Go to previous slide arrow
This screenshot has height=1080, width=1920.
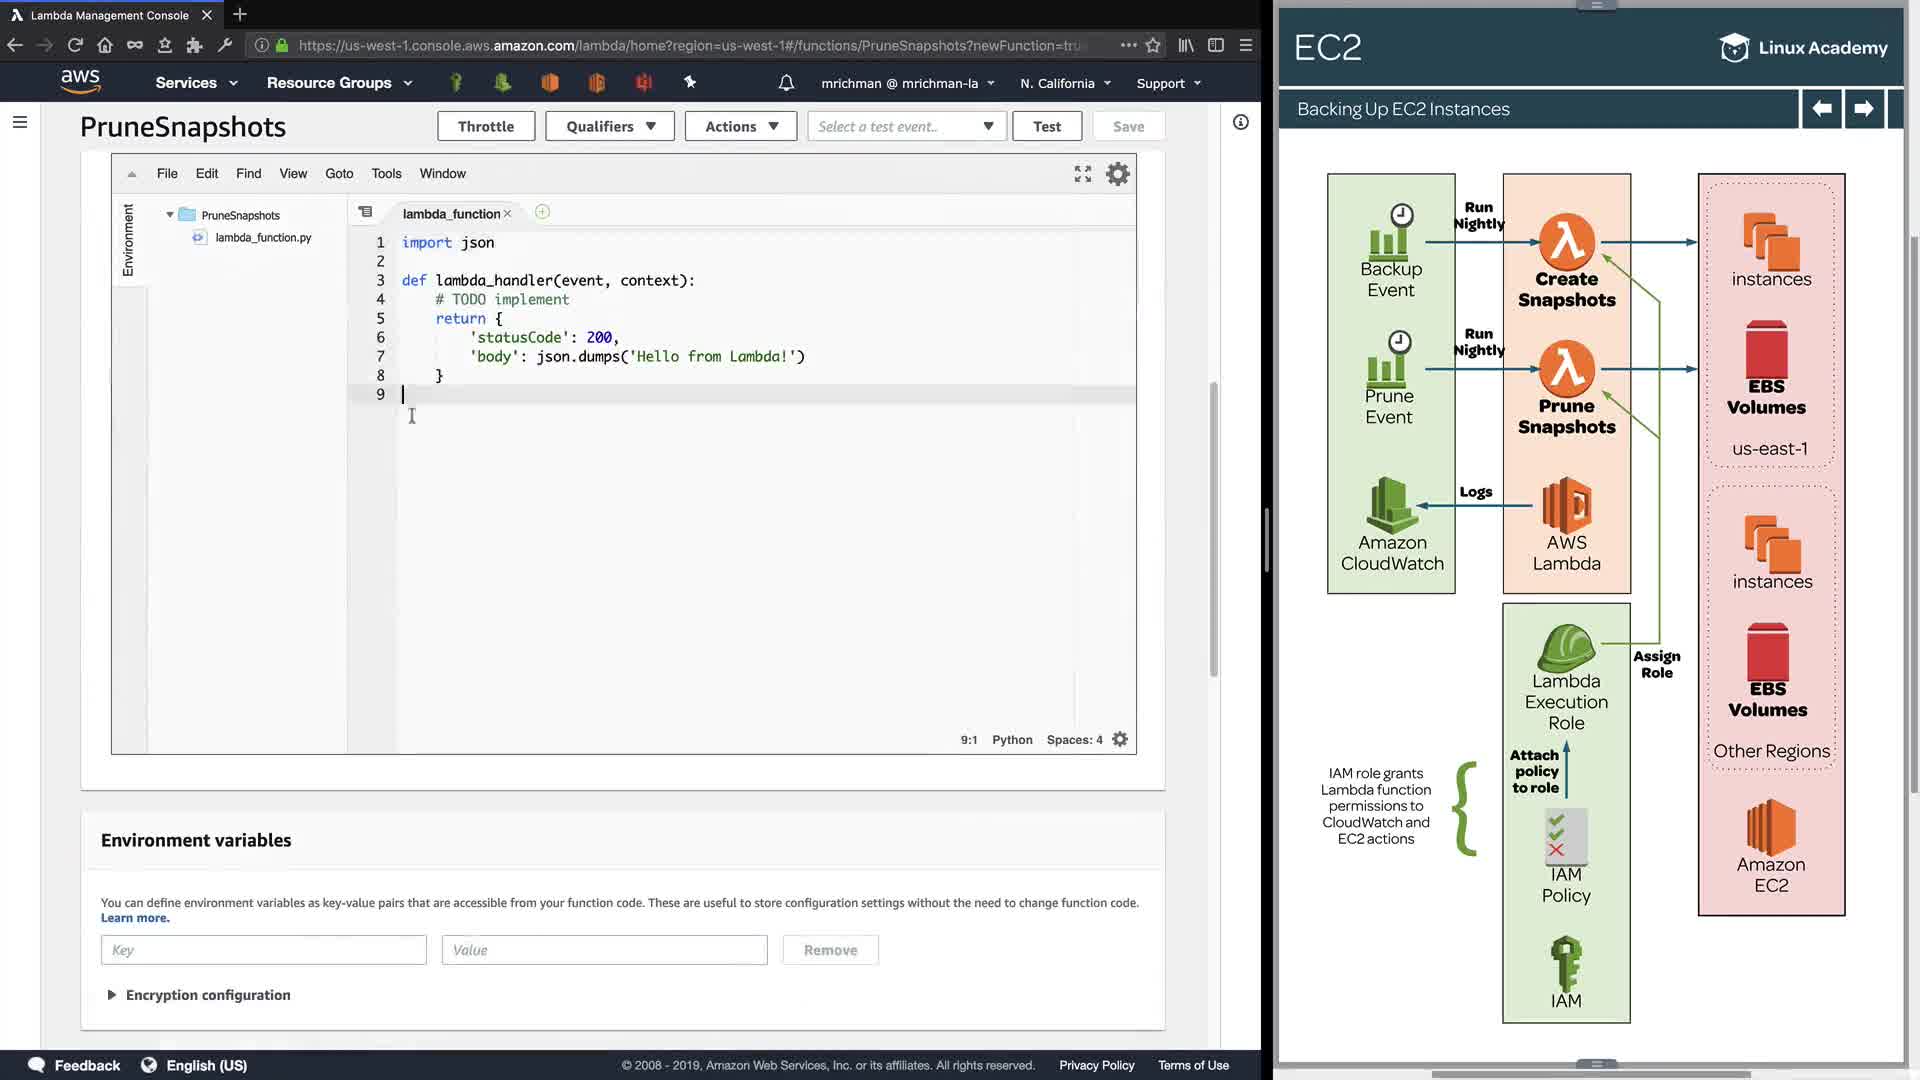pyautogui.click(x=1821, y=108)
